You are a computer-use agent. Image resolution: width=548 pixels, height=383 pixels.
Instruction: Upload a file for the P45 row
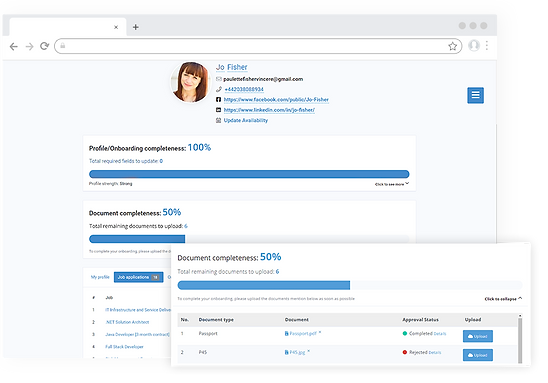[478, 355]
